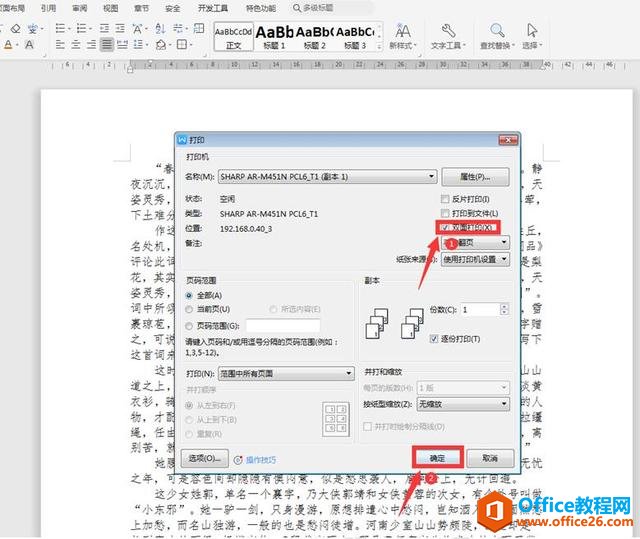Click the line spacing icon
Viewport: 640px width, 539px height.
(x=138, y=44)
